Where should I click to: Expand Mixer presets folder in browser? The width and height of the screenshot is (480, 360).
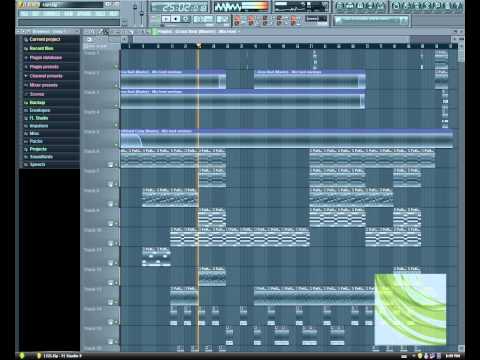coord(43,85)
